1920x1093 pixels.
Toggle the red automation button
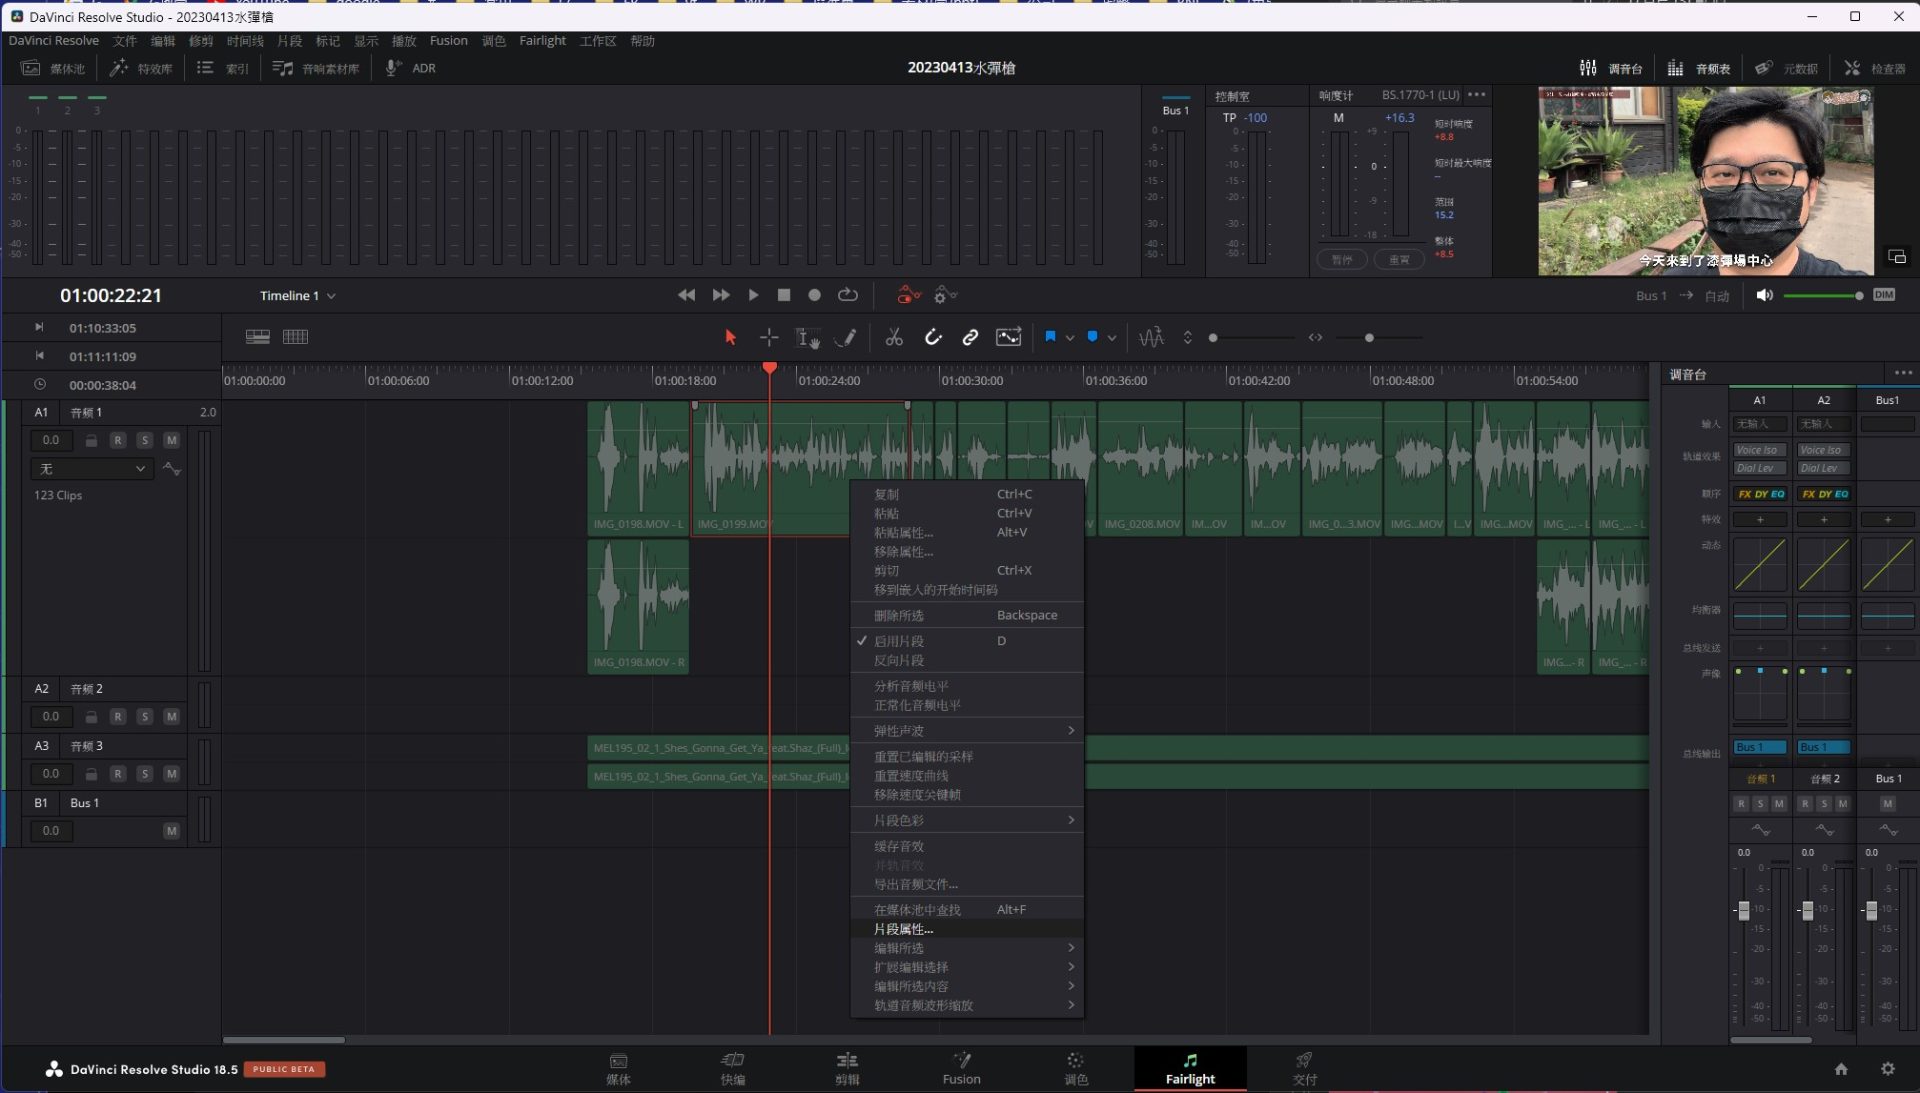click(908, 295)
